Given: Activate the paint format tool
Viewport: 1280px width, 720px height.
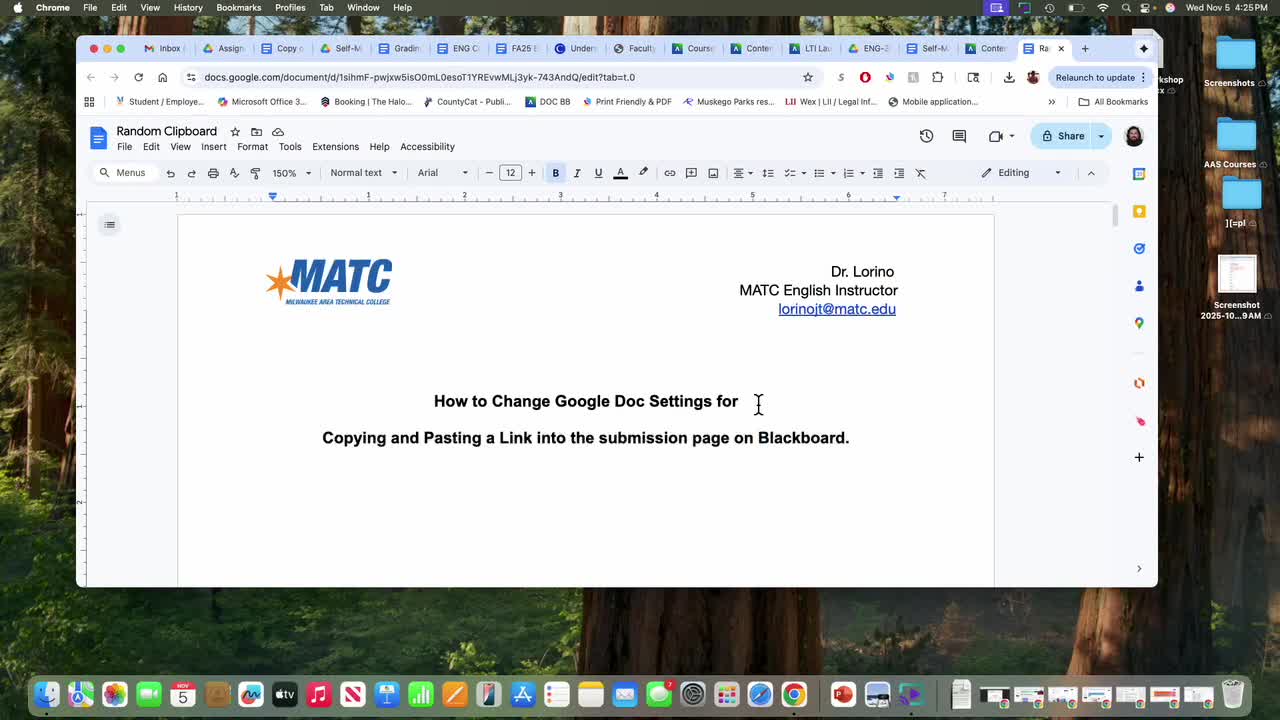Looking at the screenshot, I should tap(255, 173).
